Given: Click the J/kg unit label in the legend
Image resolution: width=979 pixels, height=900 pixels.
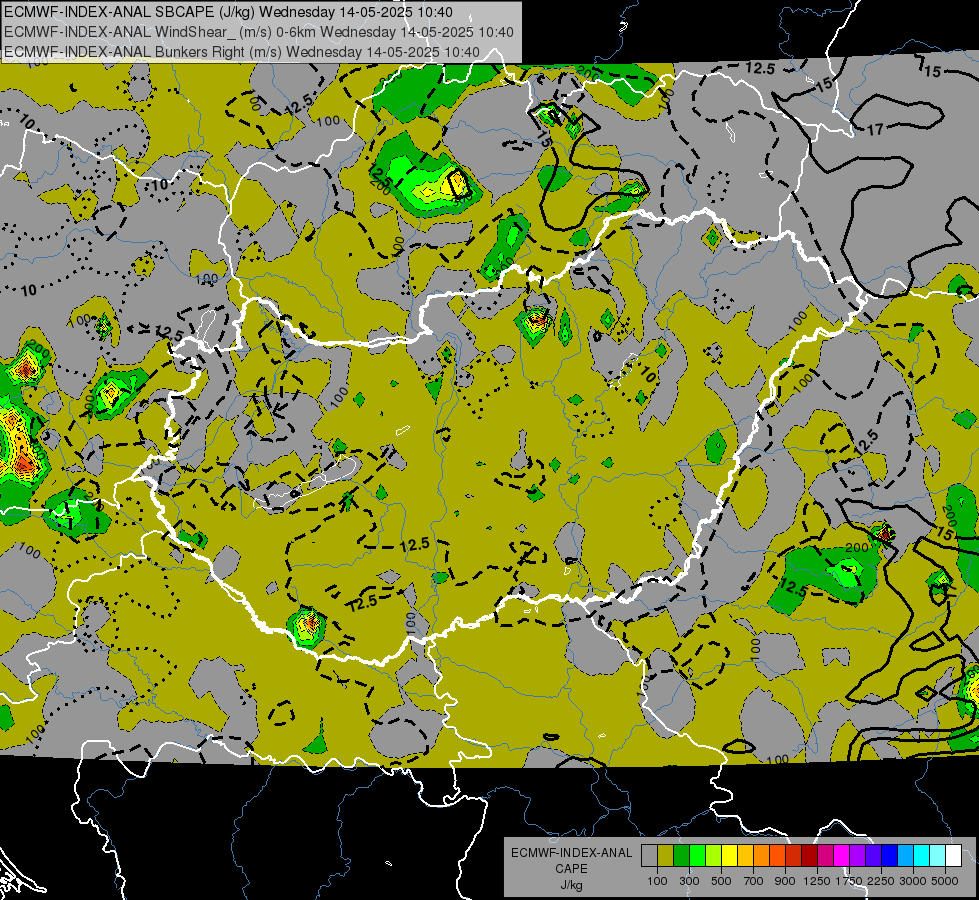Looking at the screenshot, I should [571, 885].
